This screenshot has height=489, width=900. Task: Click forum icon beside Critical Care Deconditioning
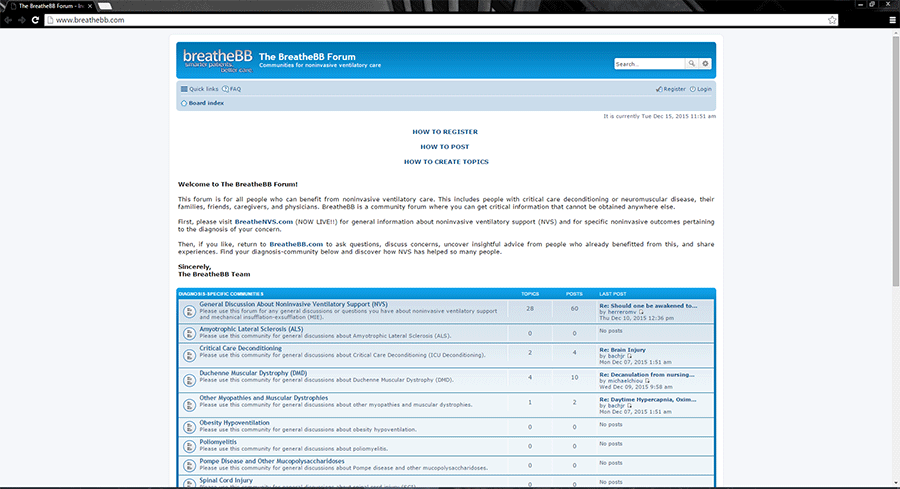(x=189, y=356)
